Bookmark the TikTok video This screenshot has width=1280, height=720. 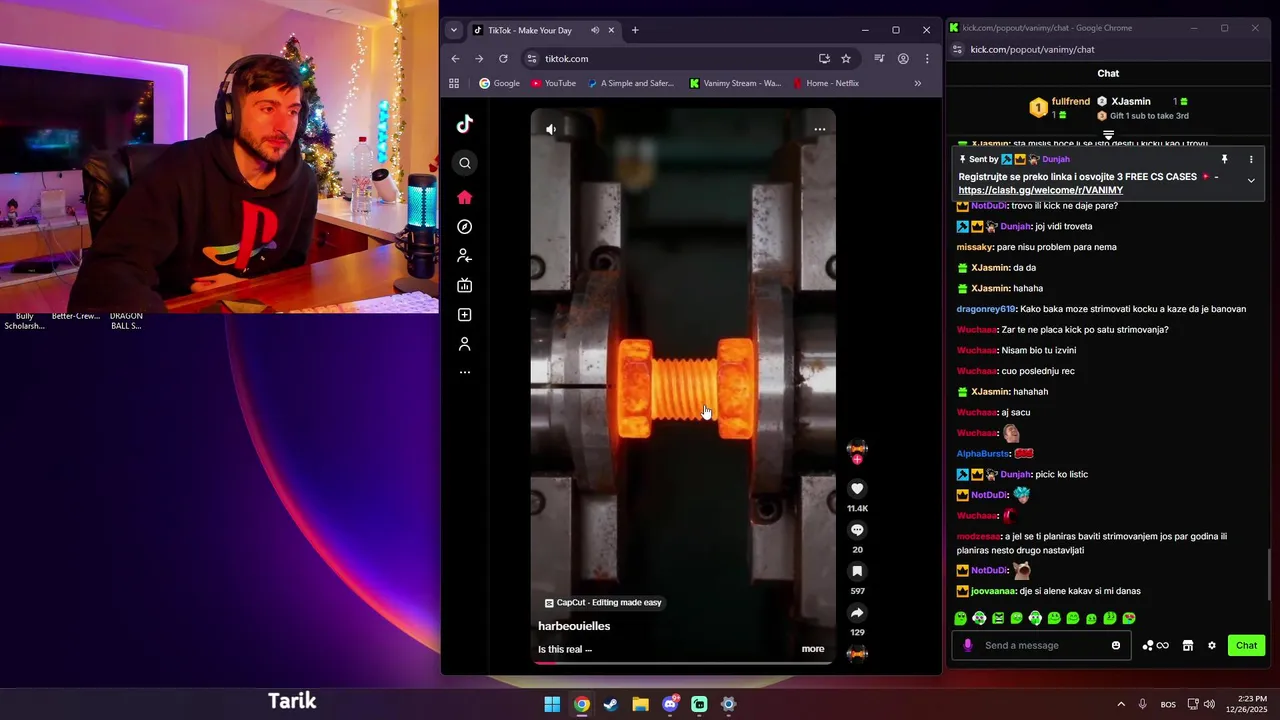(x=857, y=571)
